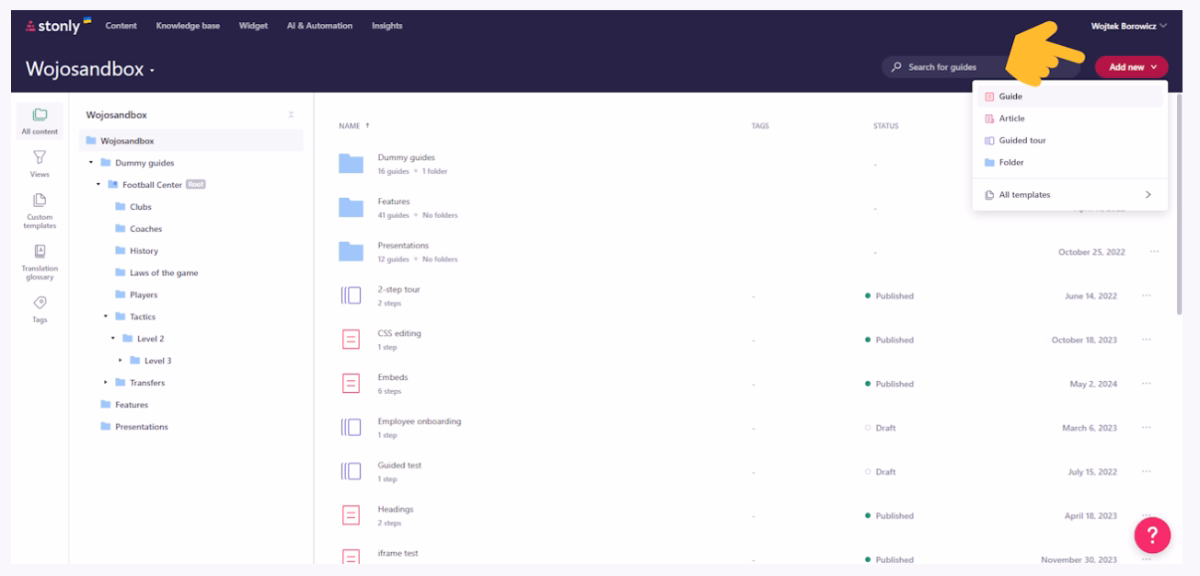Open the Stonly logo home link

coord(57,25)
